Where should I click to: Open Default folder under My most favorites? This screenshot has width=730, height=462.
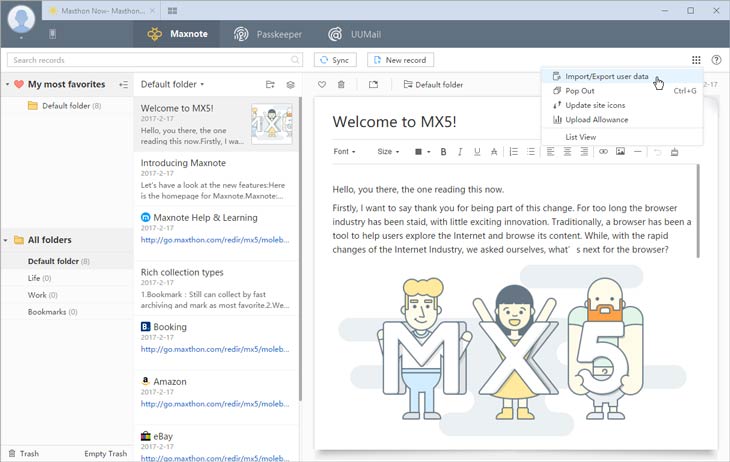coord(65,106)
